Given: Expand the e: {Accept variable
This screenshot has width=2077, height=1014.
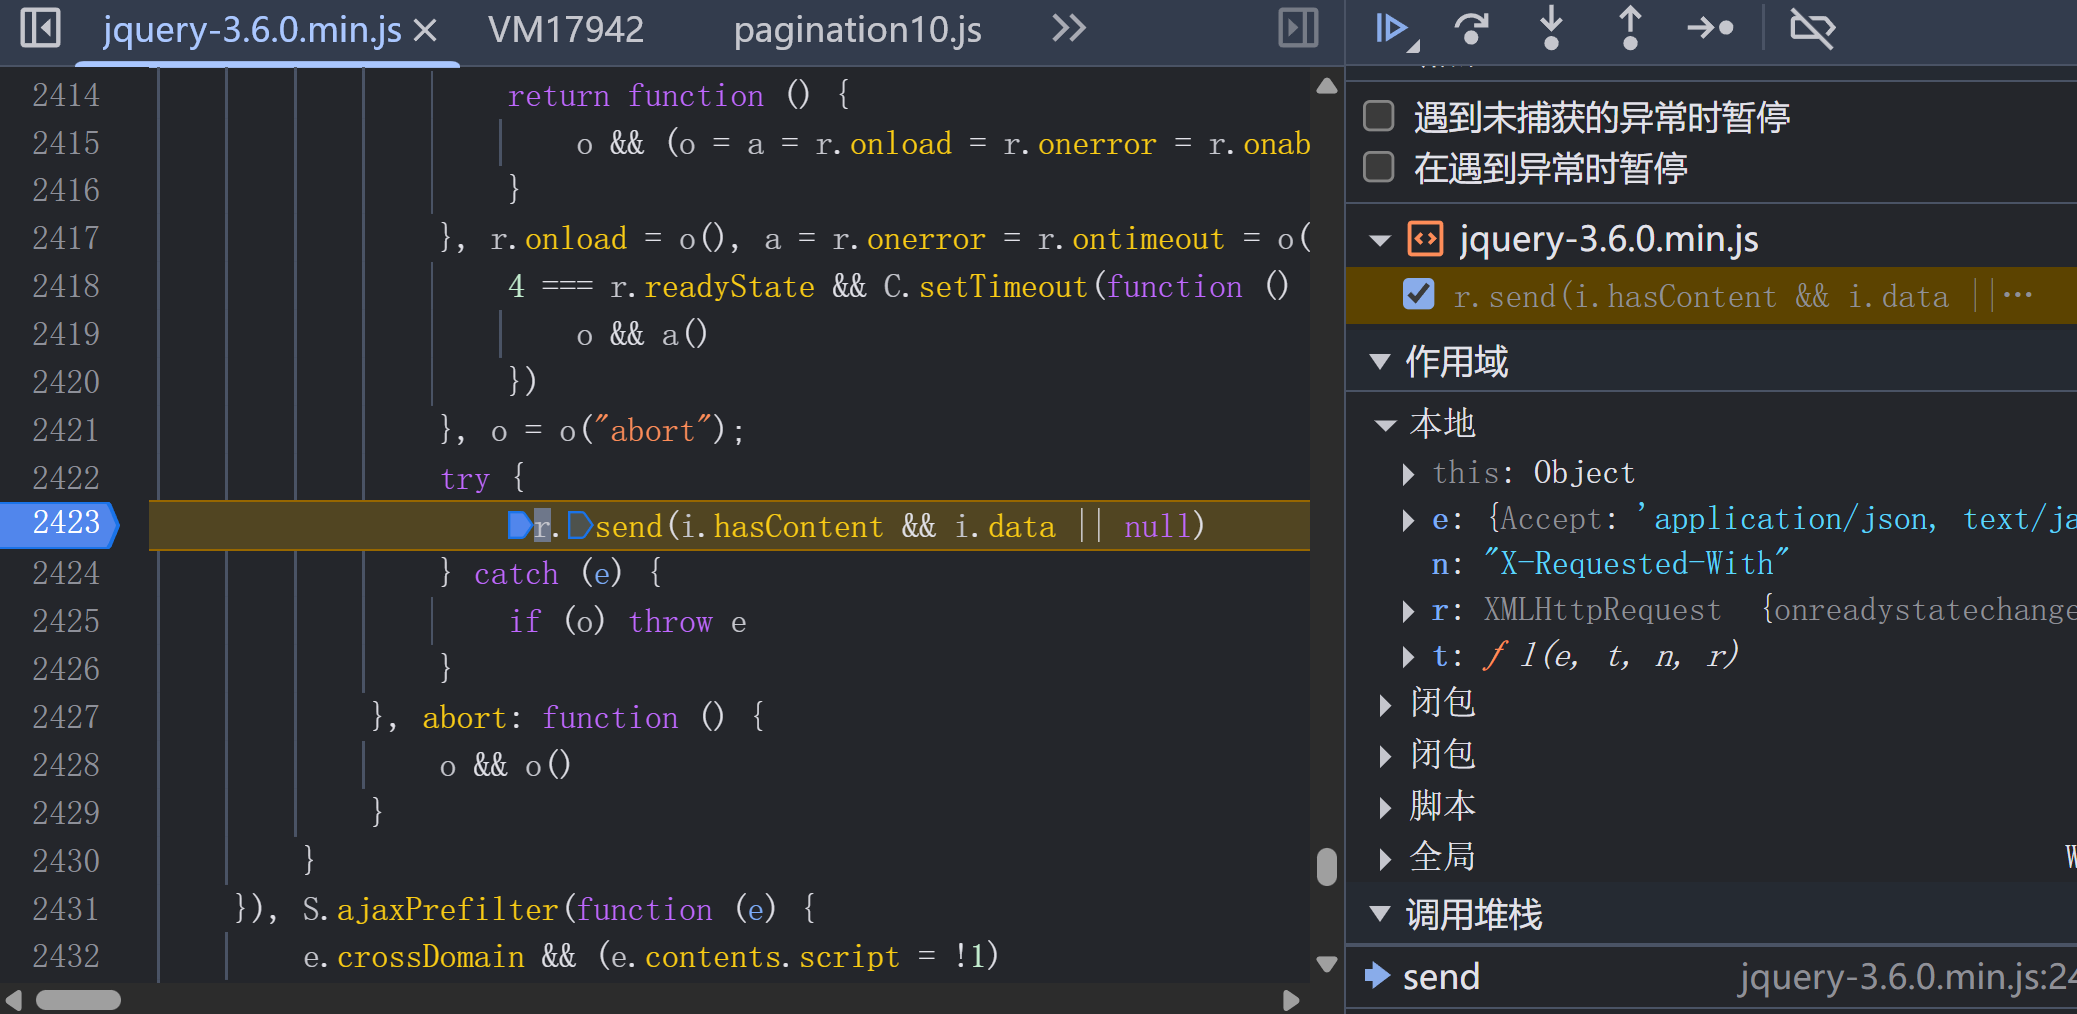Looking at the screenshot, I should [x=1408, y=520].
